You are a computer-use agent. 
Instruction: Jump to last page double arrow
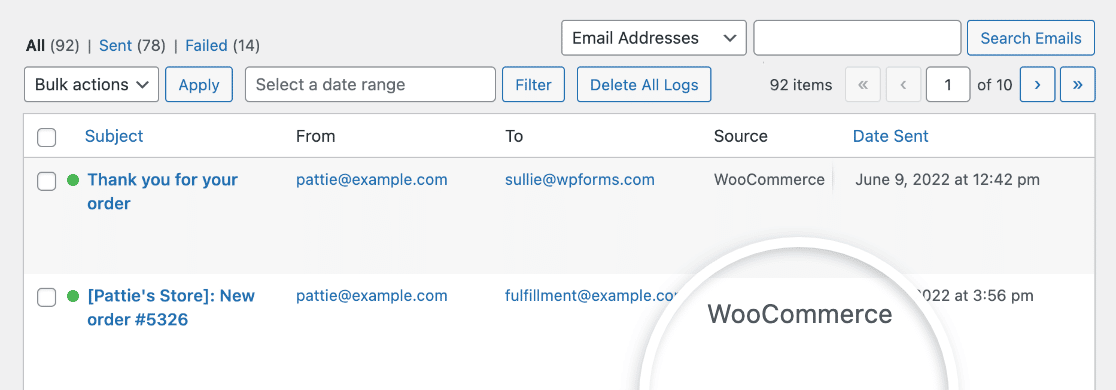tap(1078, 85)
